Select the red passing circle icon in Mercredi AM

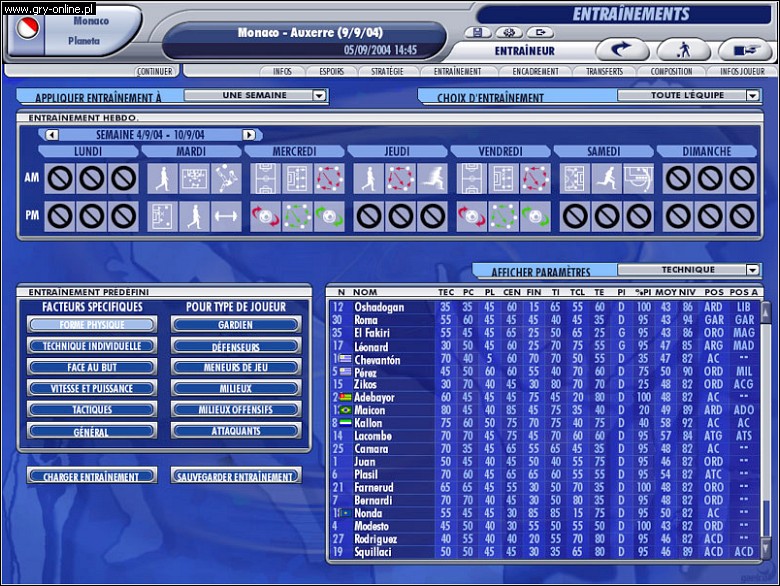[329, 179]
